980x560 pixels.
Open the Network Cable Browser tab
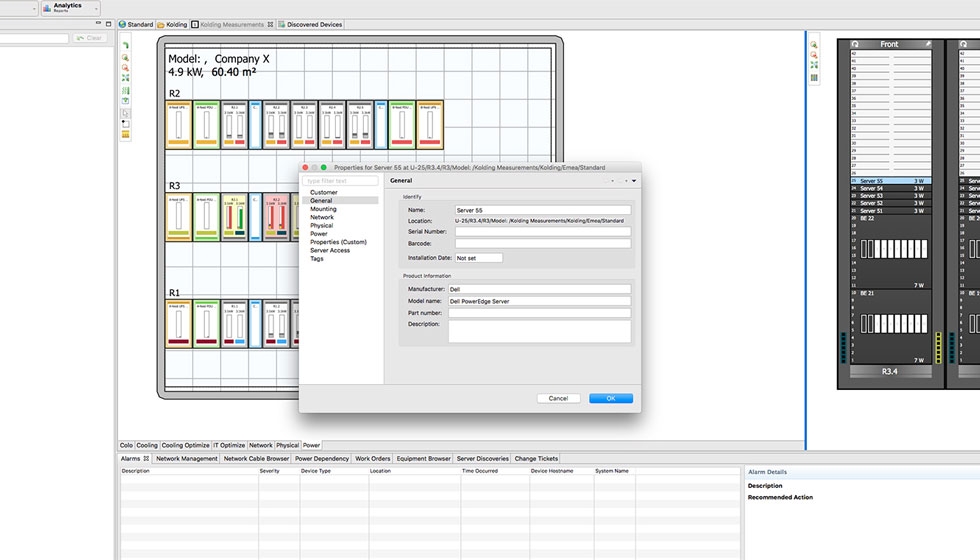coord(256,459)
